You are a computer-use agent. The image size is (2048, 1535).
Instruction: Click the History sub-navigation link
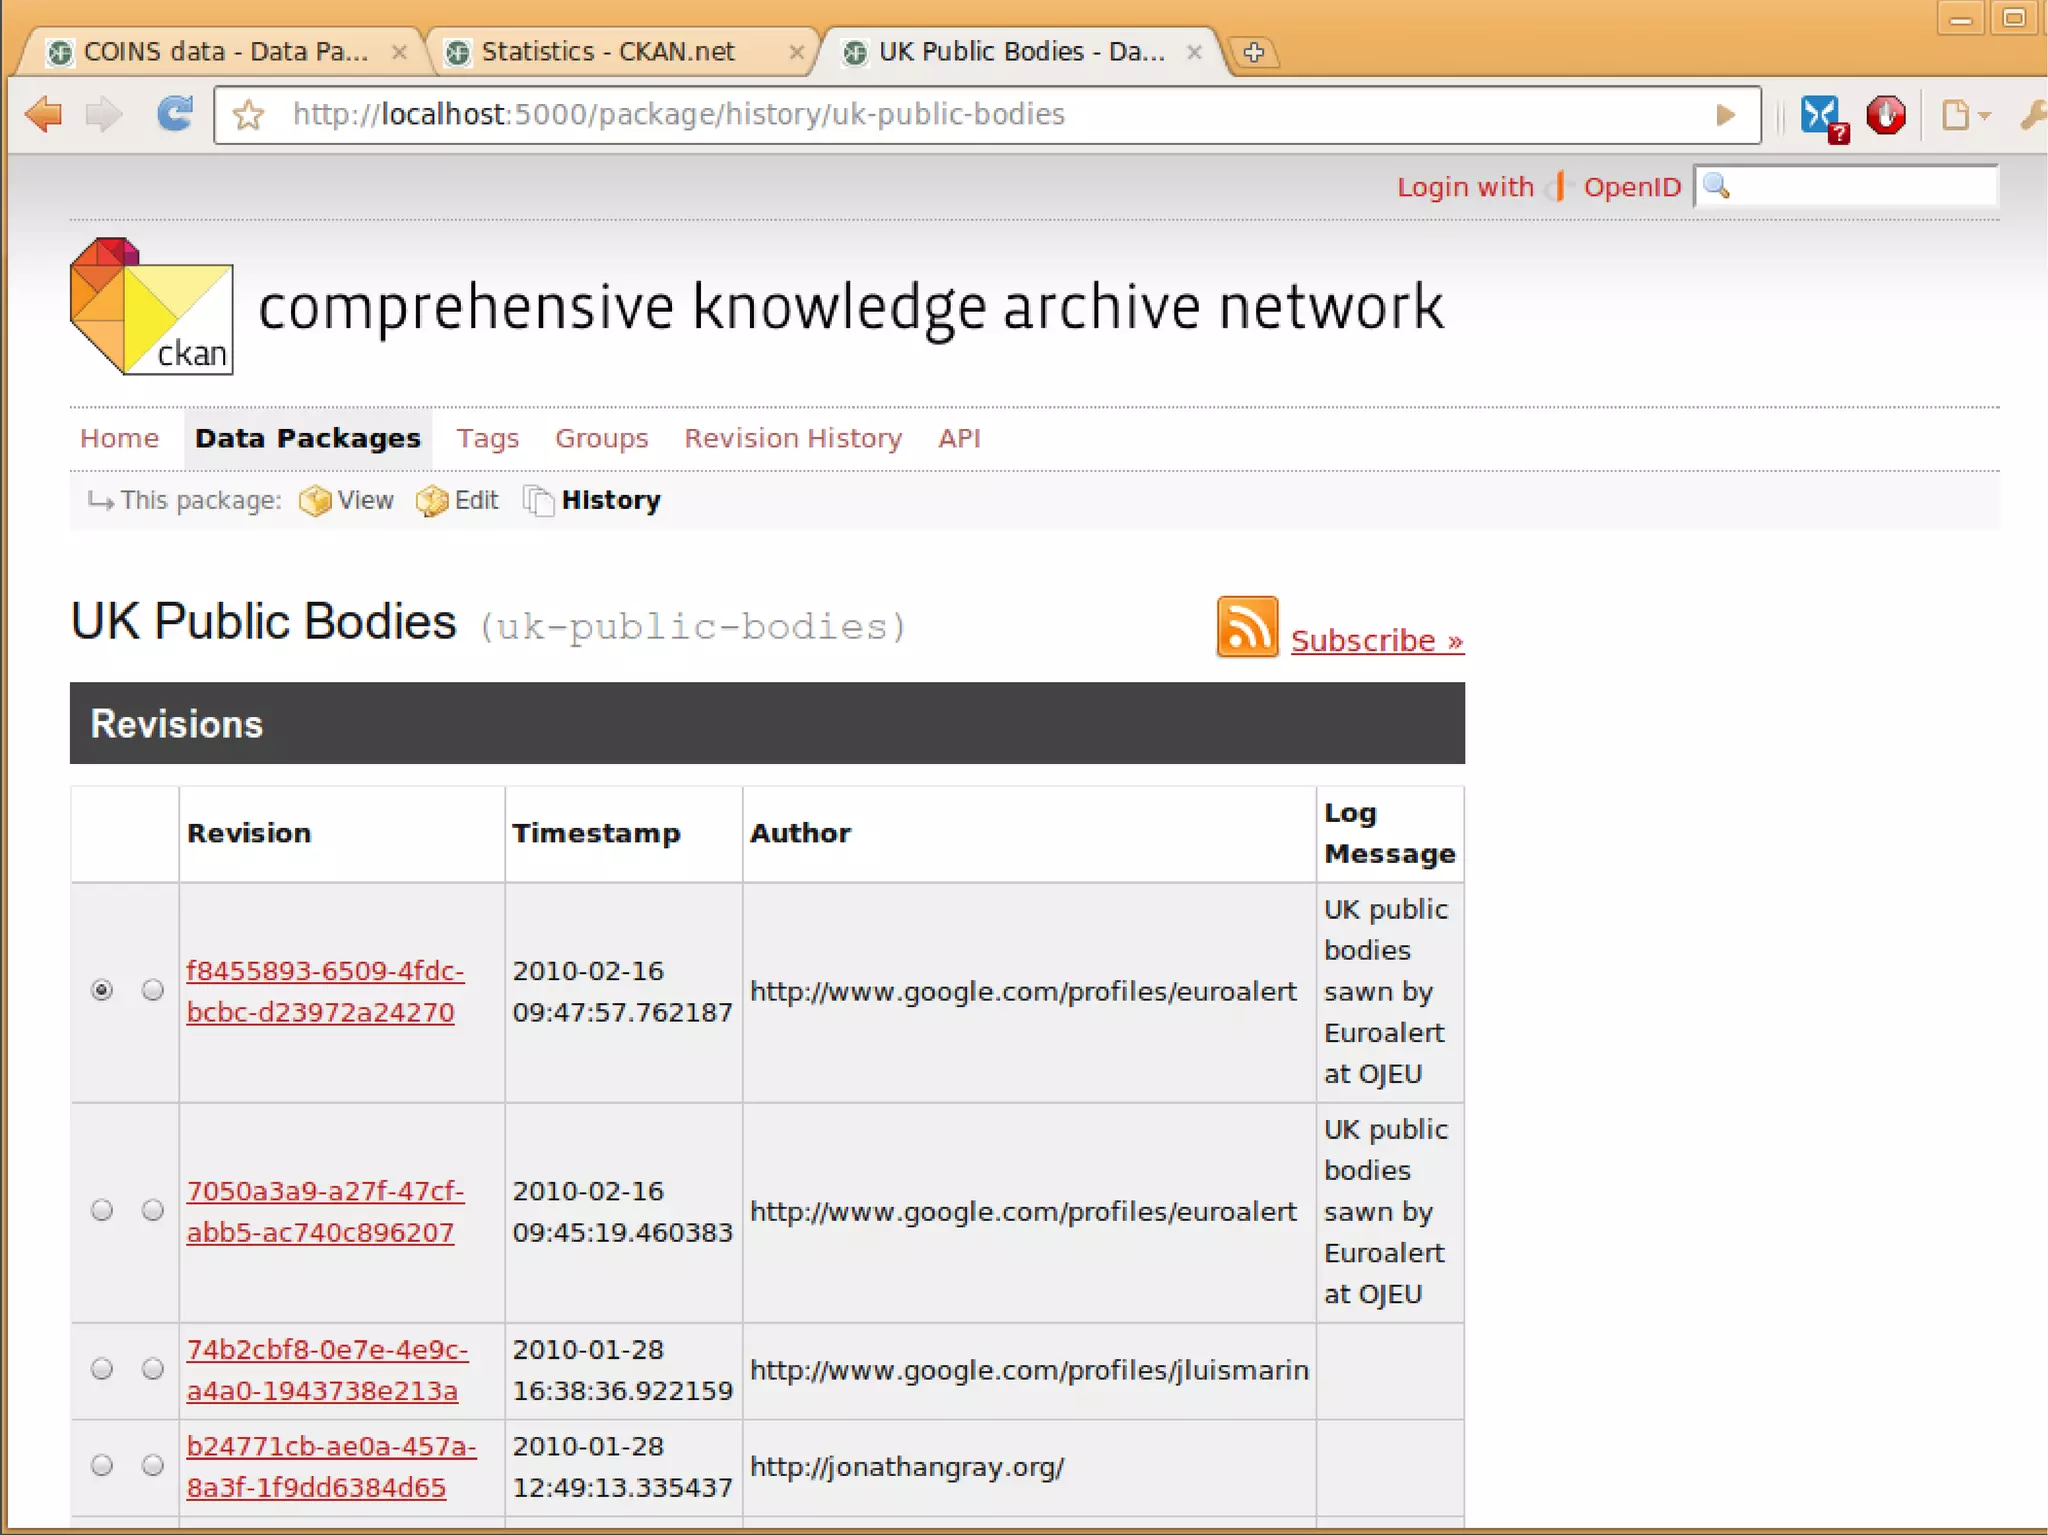(611, 500)
